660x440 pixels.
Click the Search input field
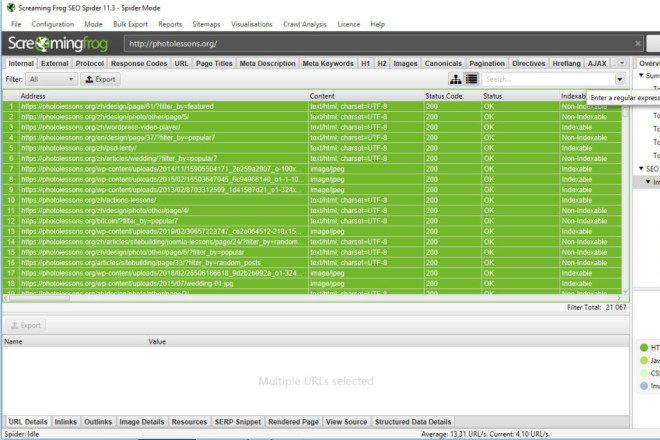548,79
